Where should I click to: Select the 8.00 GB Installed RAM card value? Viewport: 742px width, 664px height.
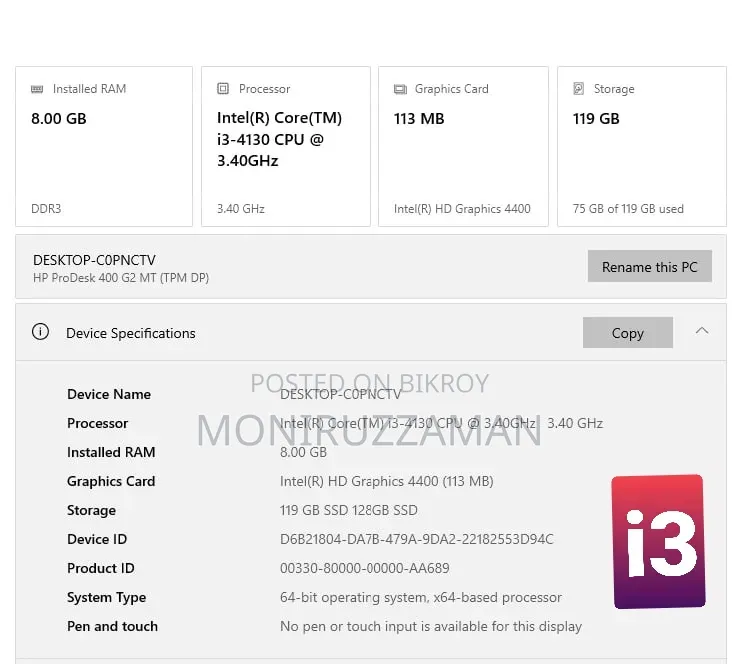point(59,118)
